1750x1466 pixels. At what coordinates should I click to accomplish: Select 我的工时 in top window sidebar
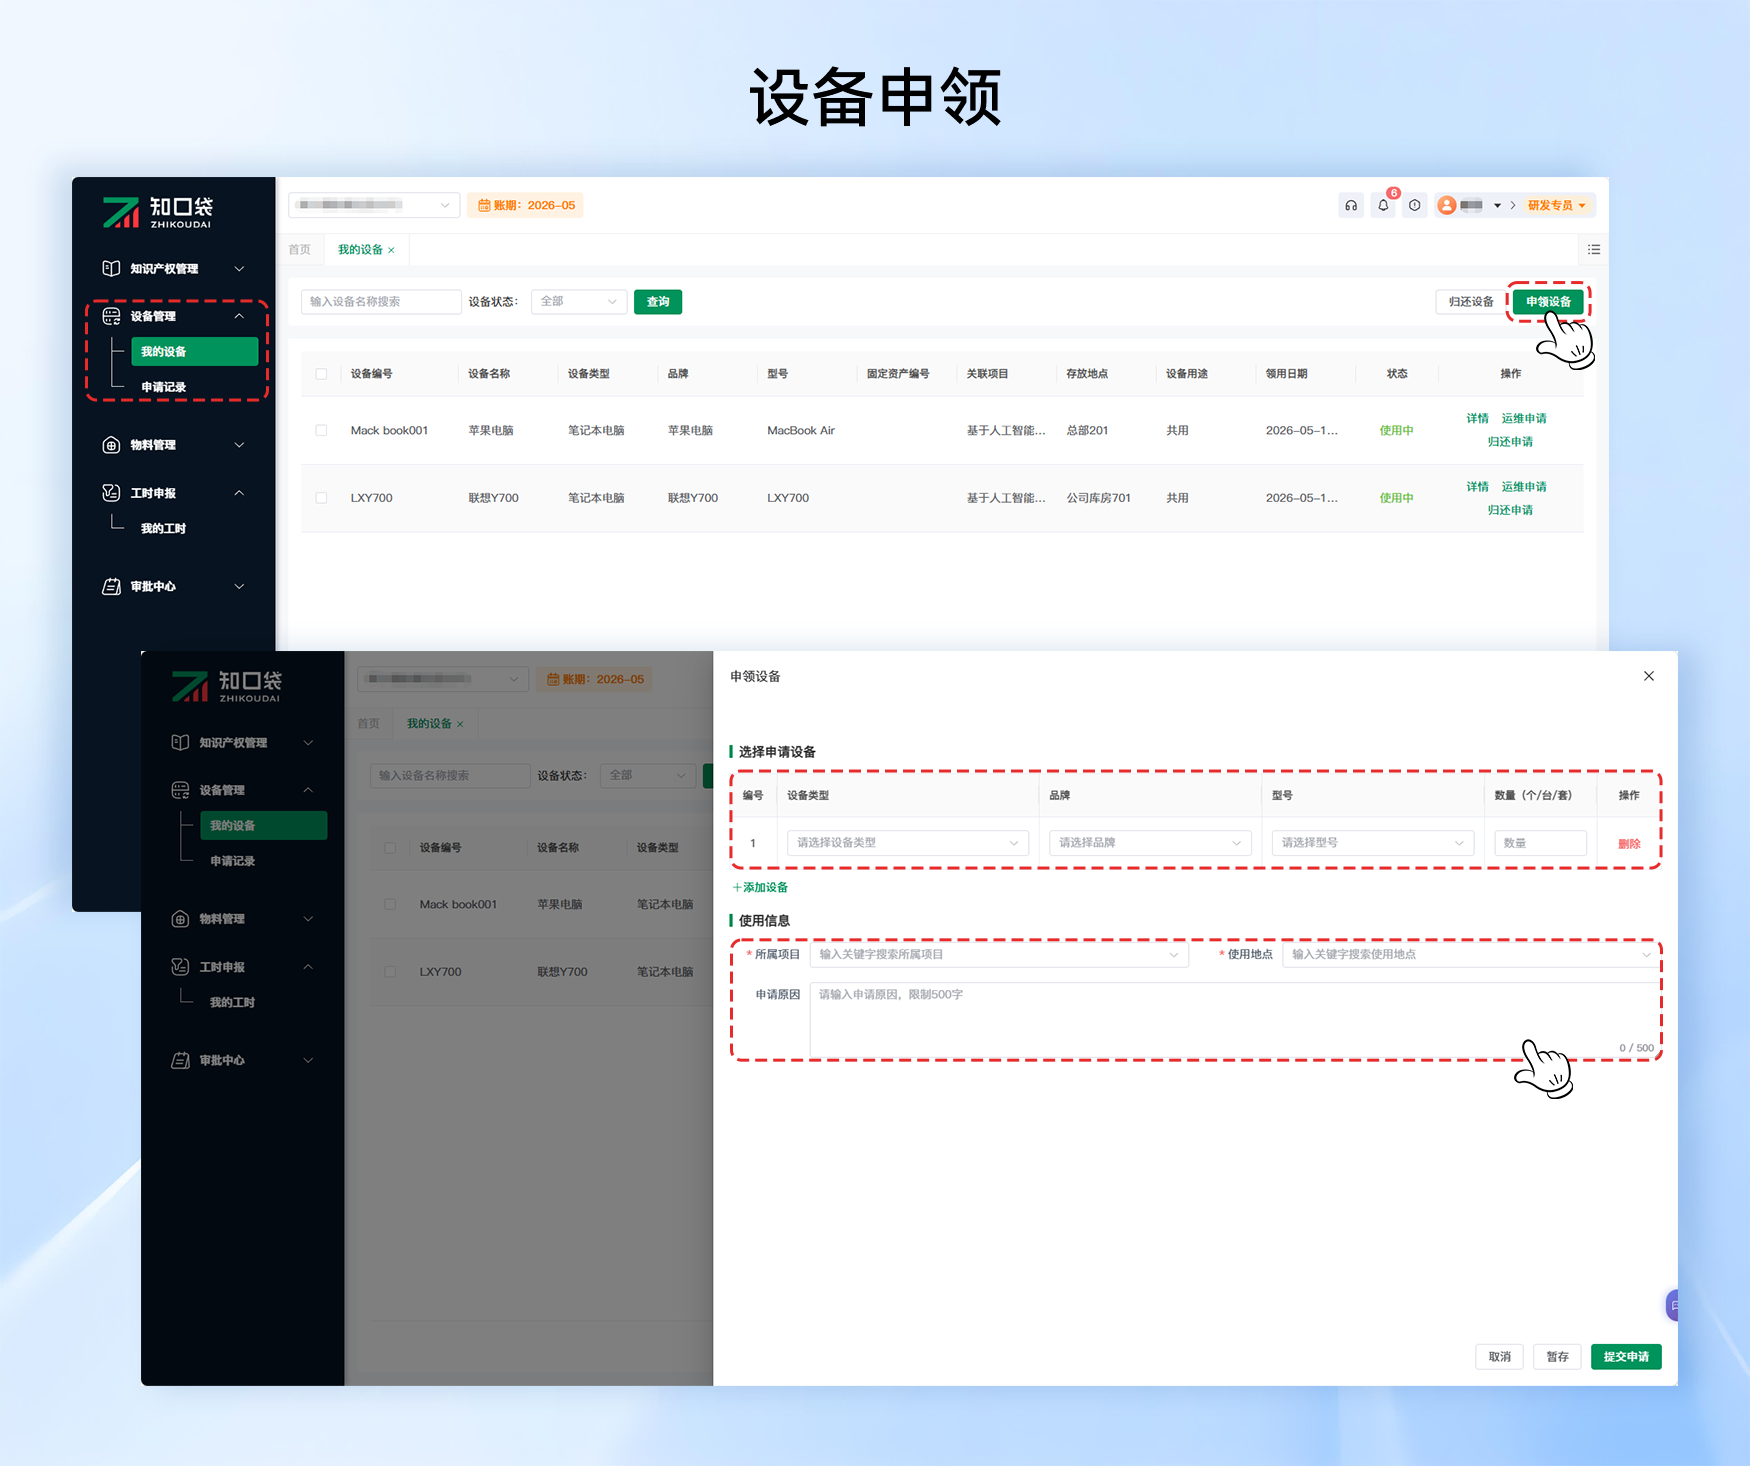pyautogui.click(x=164, y=528)
